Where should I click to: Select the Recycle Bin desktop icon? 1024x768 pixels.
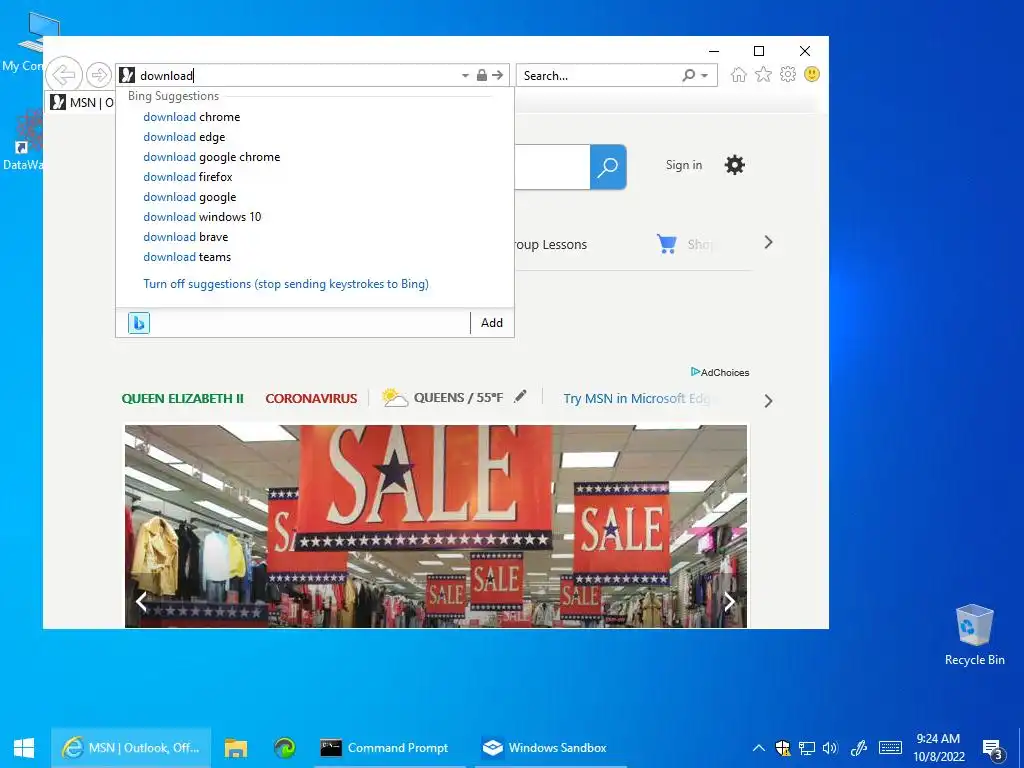point(974,635)
